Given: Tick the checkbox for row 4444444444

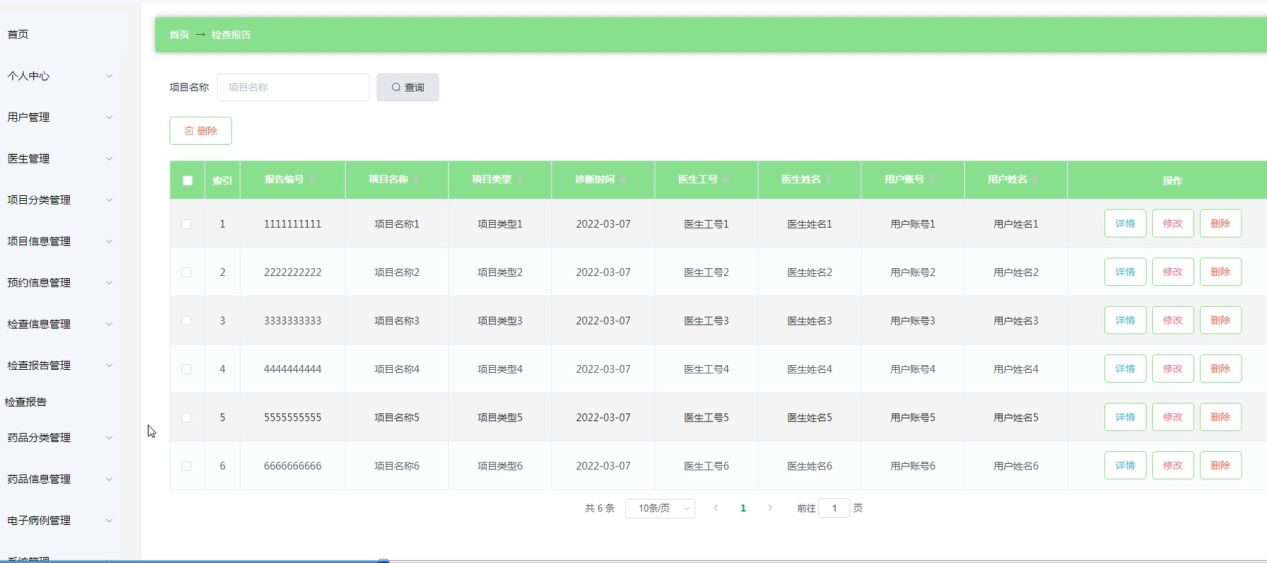Looking at the screenshot, I should coord(186,369).
